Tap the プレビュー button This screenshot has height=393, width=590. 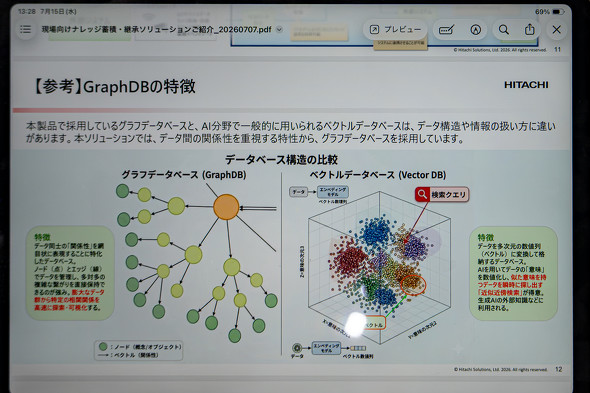[395, 29]
